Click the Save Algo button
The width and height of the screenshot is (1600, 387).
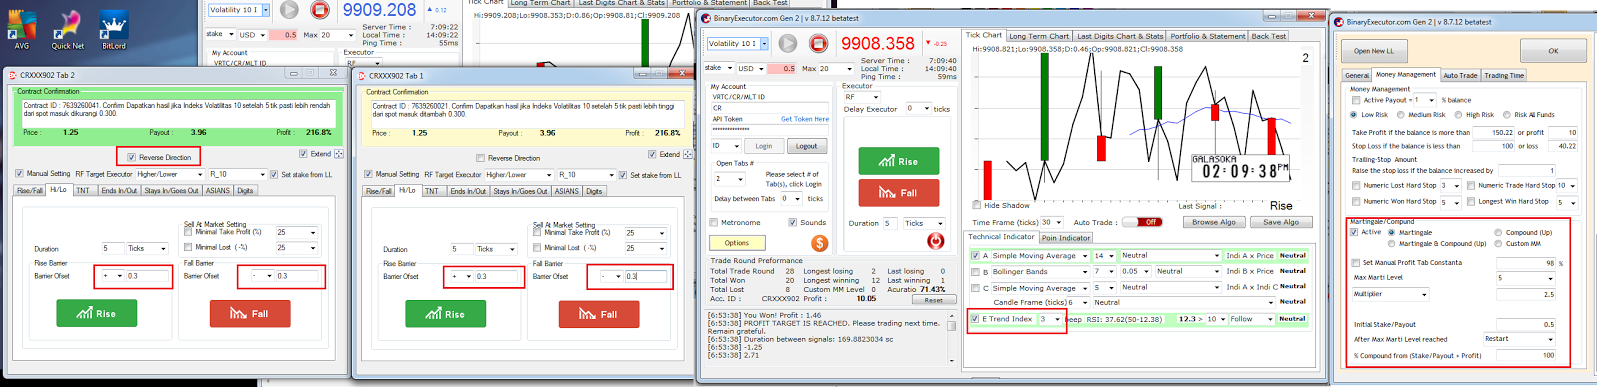(x=1281, y=222)
